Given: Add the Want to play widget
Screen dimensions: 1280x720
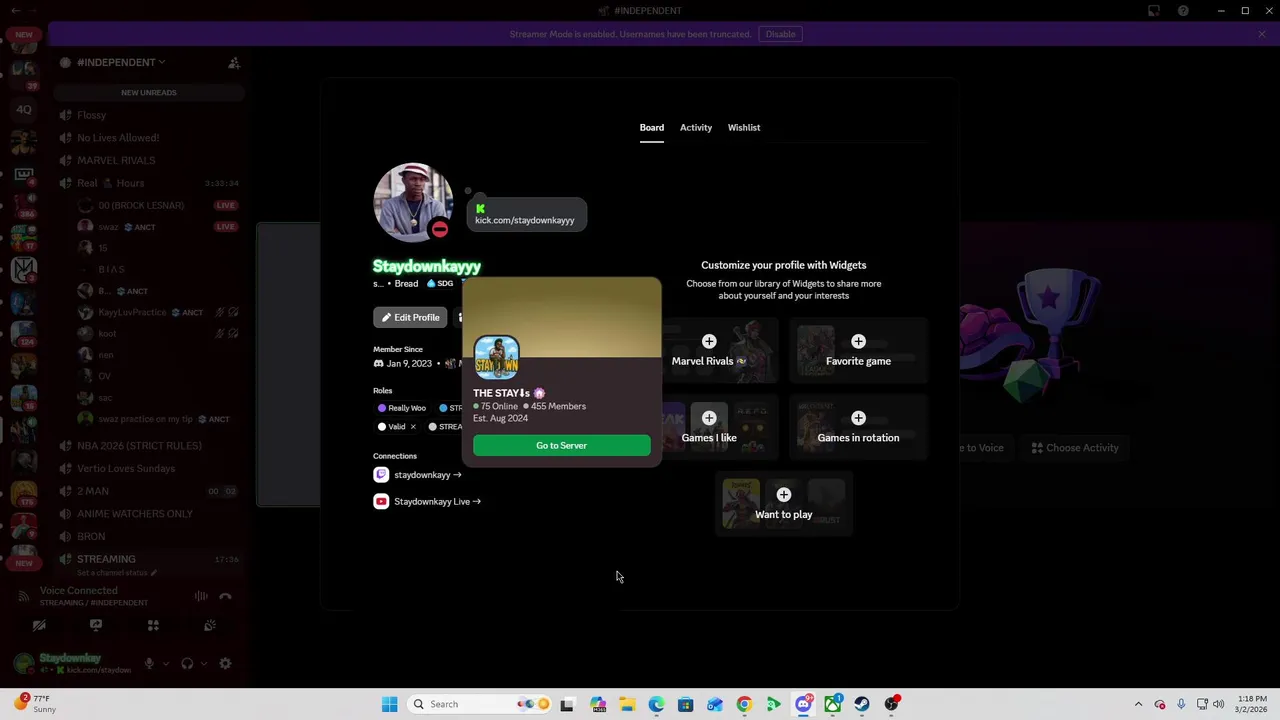Looking at the screenshot, I should (x=784, y=495).
